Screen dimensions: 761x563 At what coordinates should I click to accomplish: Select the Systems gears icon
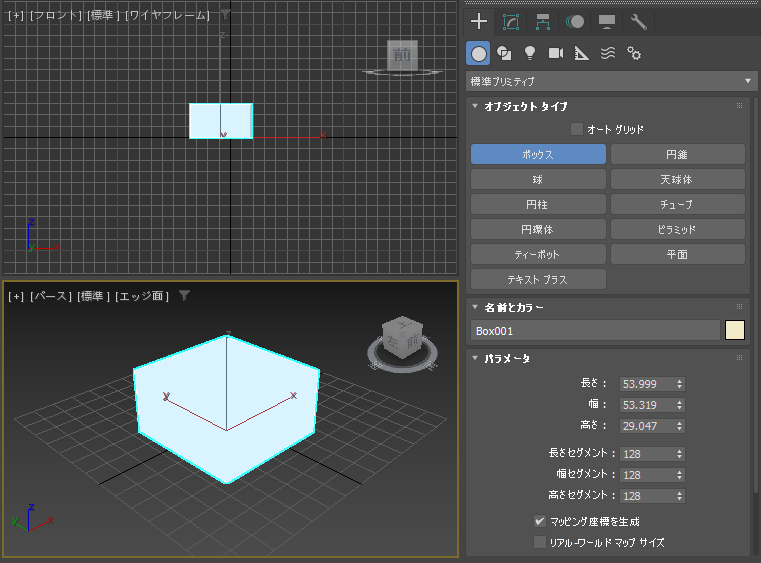tap(634, 53)
